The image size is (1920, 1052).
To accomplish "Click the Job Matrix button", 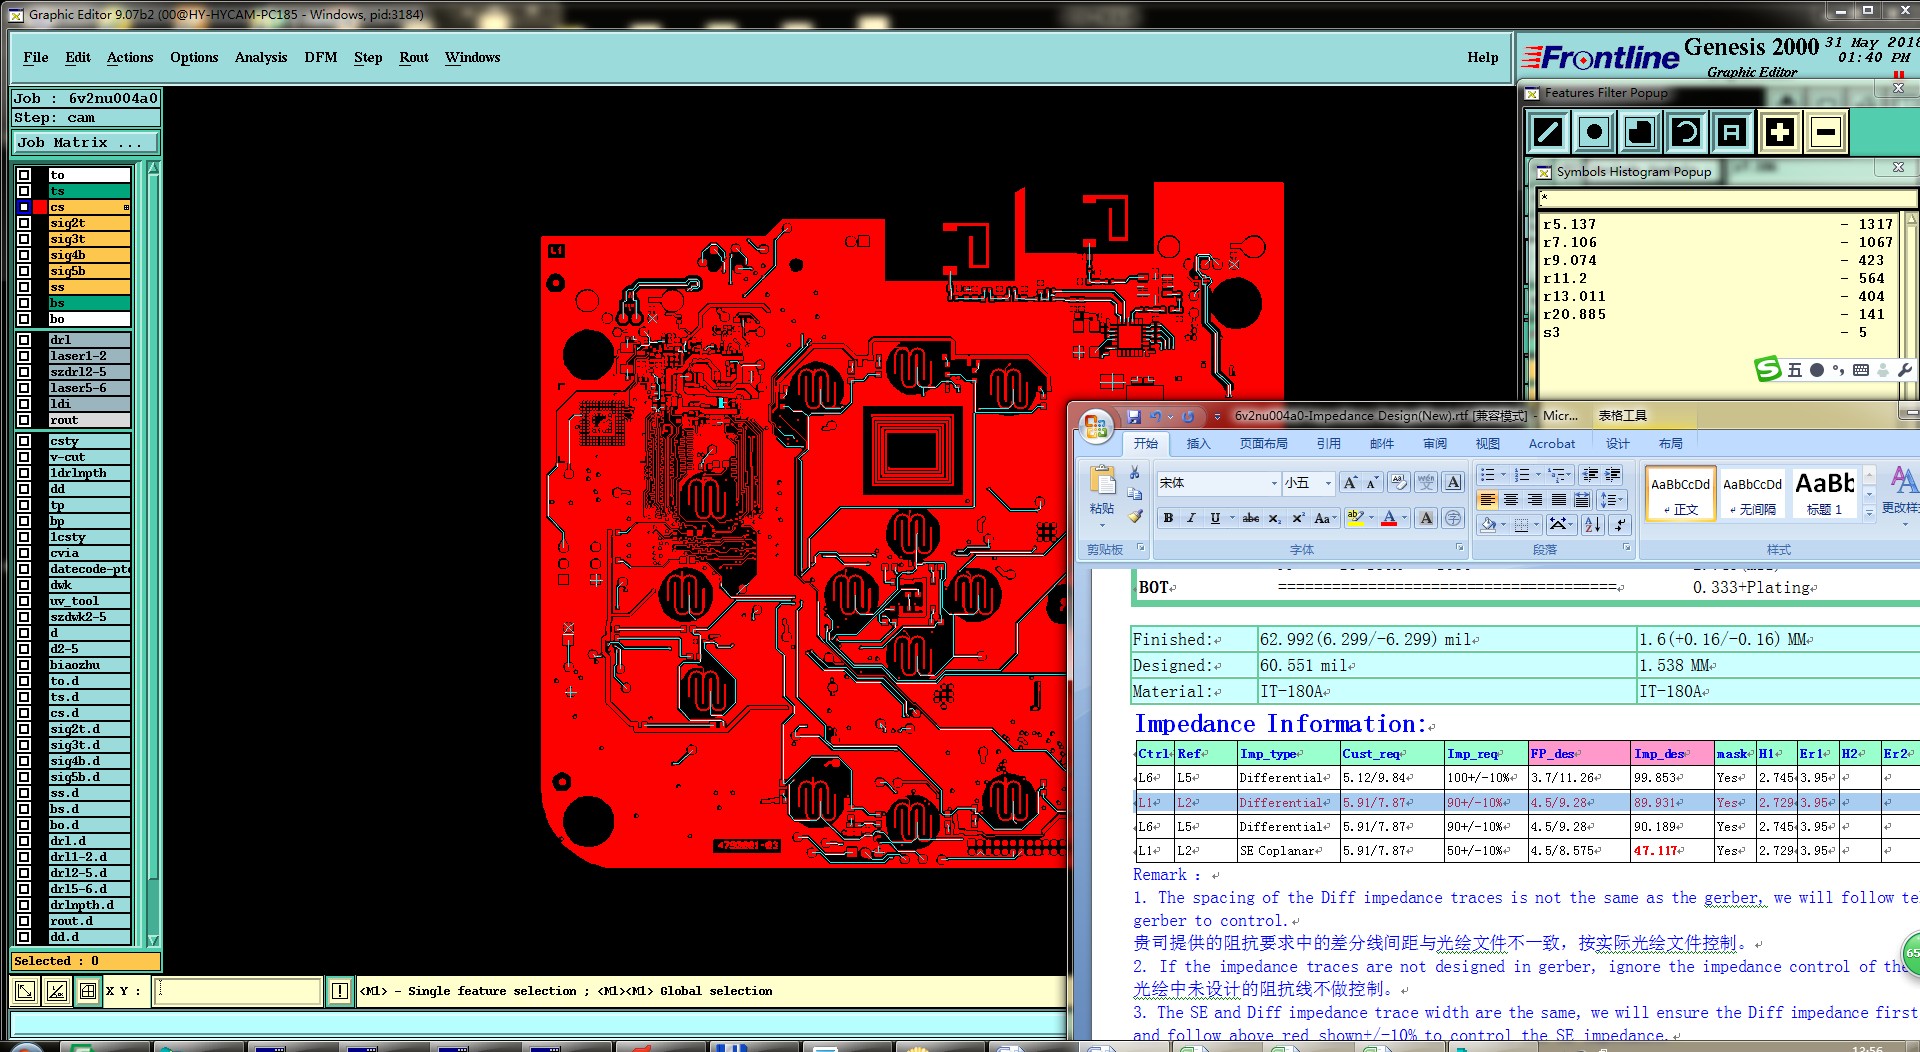I will coord(85,143).
